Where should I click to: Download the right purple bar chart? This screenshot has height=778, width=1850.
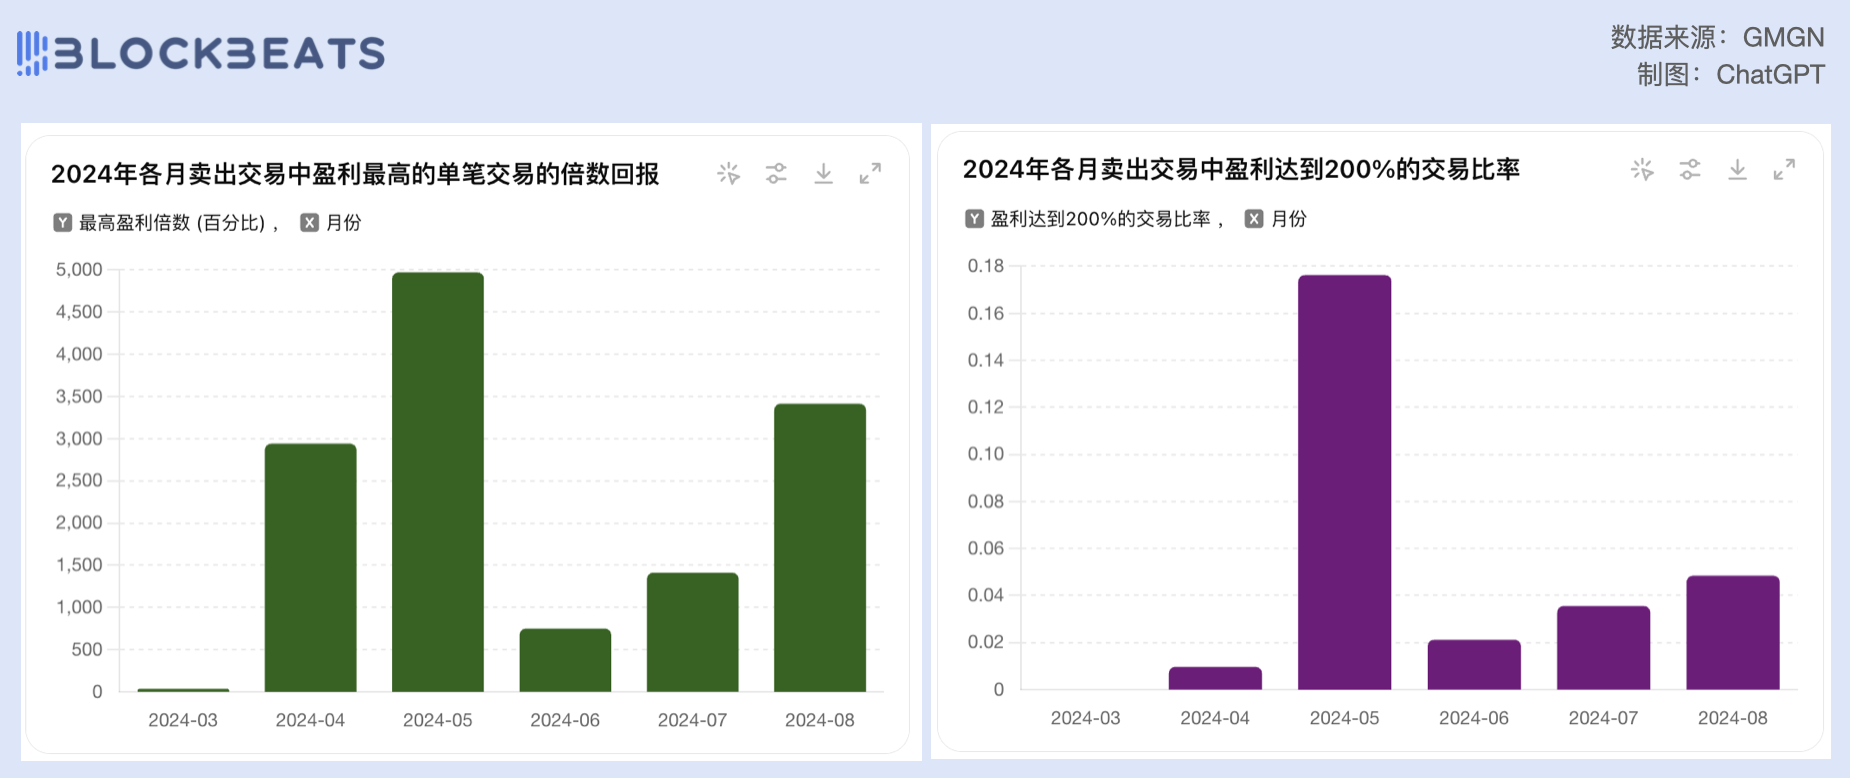click(x=1737, y=170)
